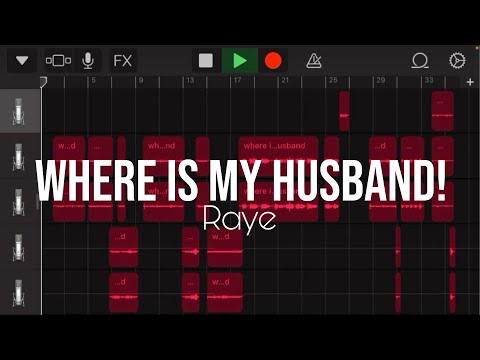The image size is (480, 360).
Task: Select 'w...d' region on fourth track
Action: click(224, 247)
